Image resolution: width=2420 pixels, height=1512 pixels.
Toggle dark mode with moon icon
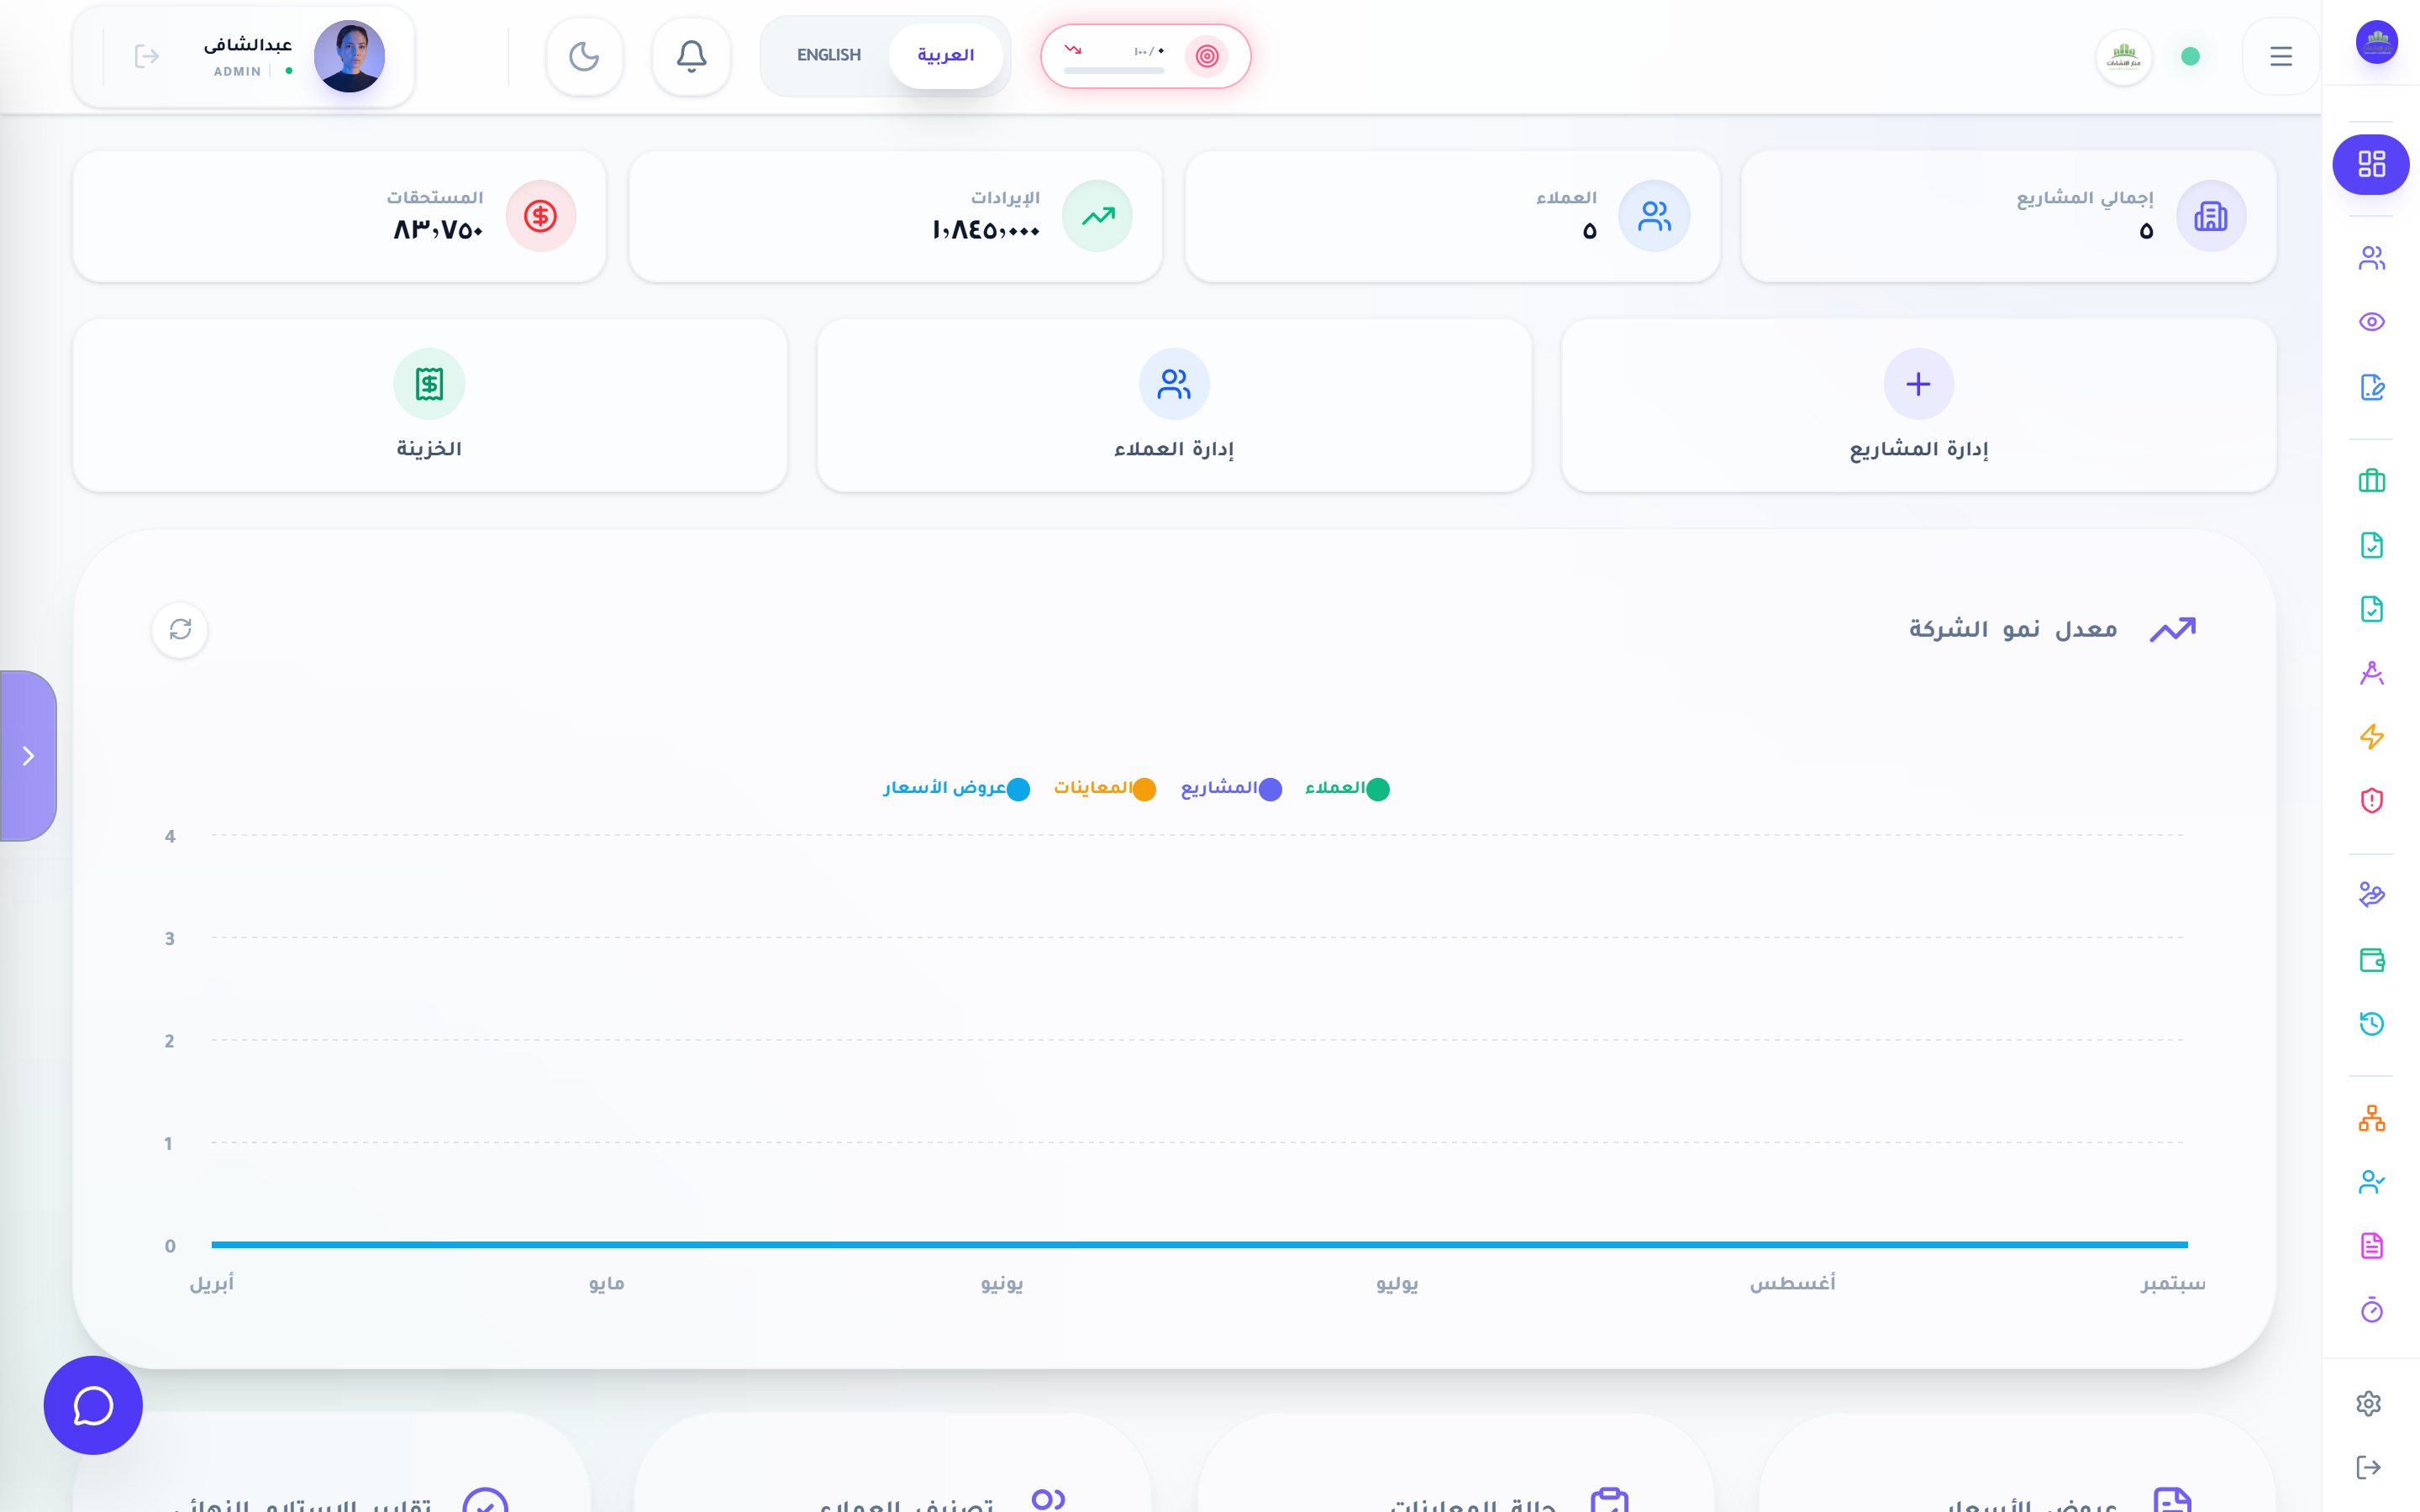pos(584,56)
